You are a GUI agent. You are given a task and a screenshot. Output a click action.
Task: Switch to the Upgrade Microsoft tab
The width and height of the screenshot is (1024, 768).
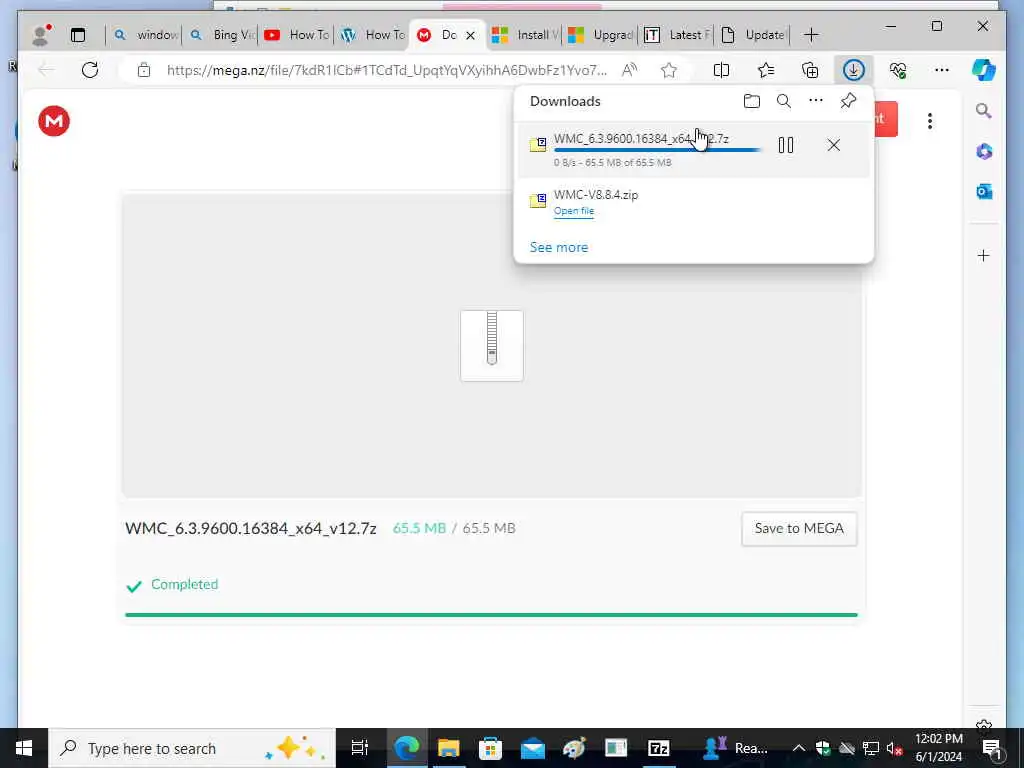click(x=600, y=35)
